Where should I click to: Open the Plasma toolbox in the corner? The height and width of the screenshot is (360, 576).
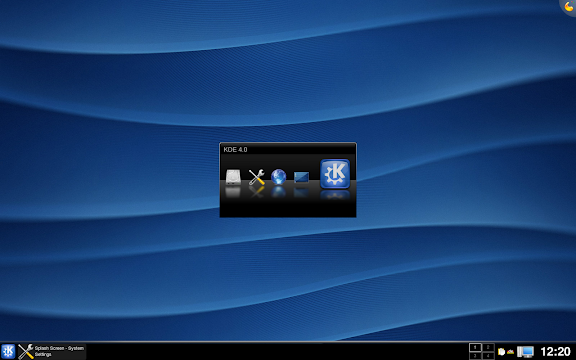tap(568, 7)
